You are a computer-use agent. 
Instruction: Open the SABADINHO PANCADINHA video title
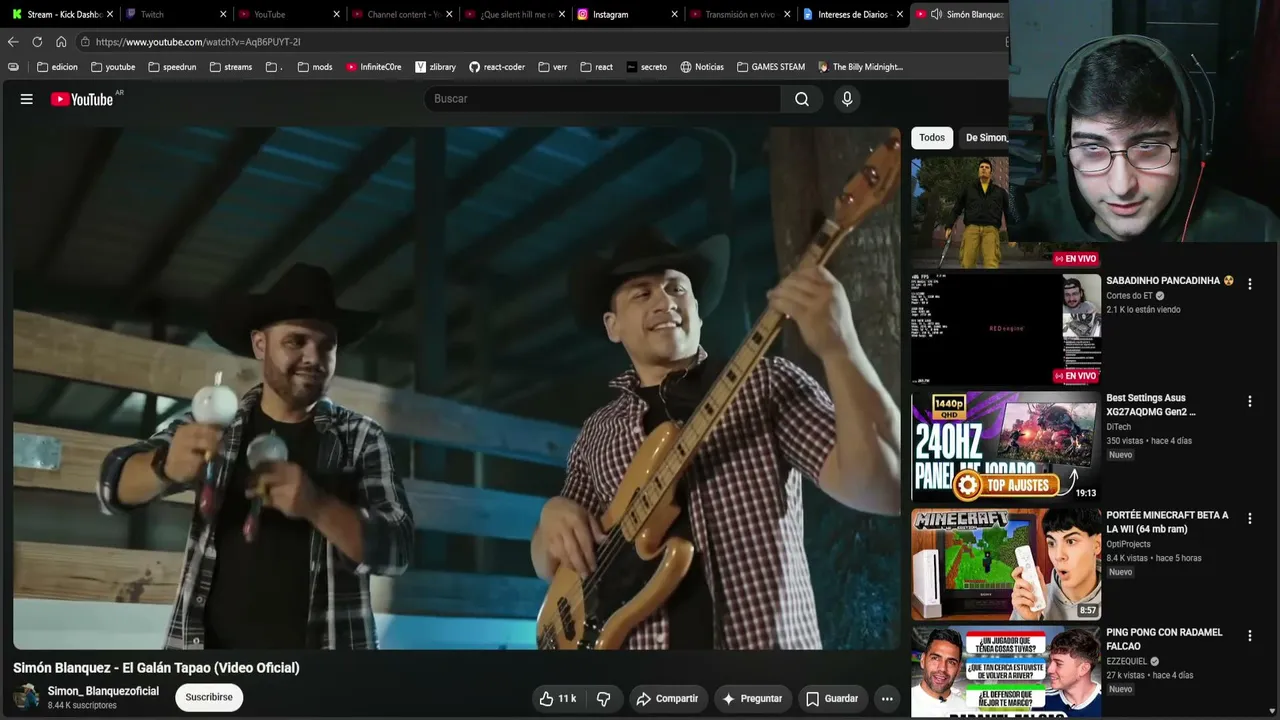coord(1170,281)
